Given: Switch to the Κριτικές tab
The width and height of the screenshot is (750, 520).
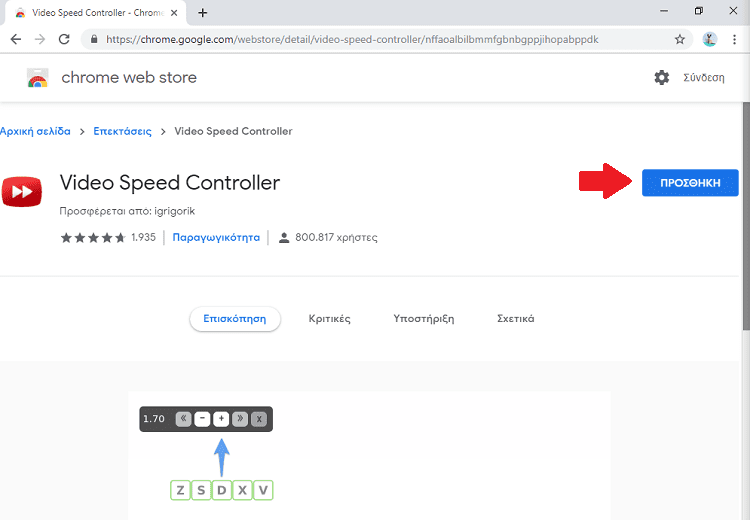Looking at the screenshot, I should pos(330,319).
